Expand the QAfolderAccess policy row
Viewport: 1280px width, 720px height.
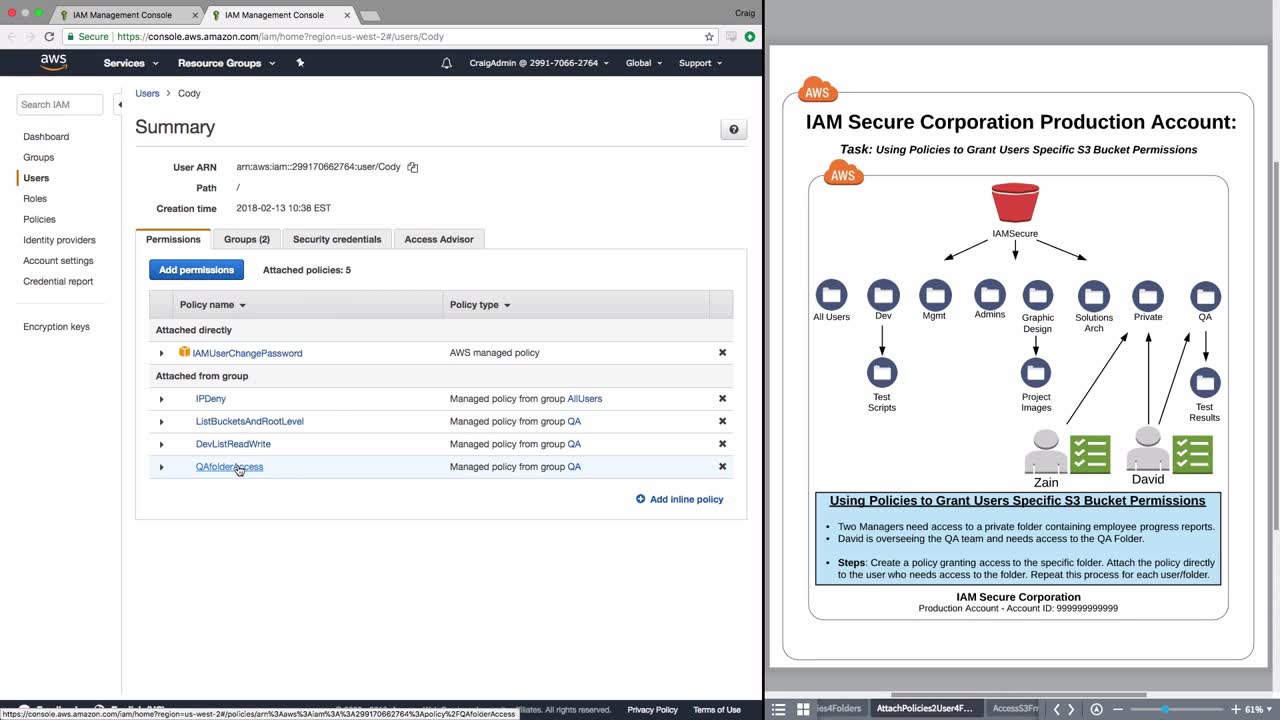click(x=161, y=467)
